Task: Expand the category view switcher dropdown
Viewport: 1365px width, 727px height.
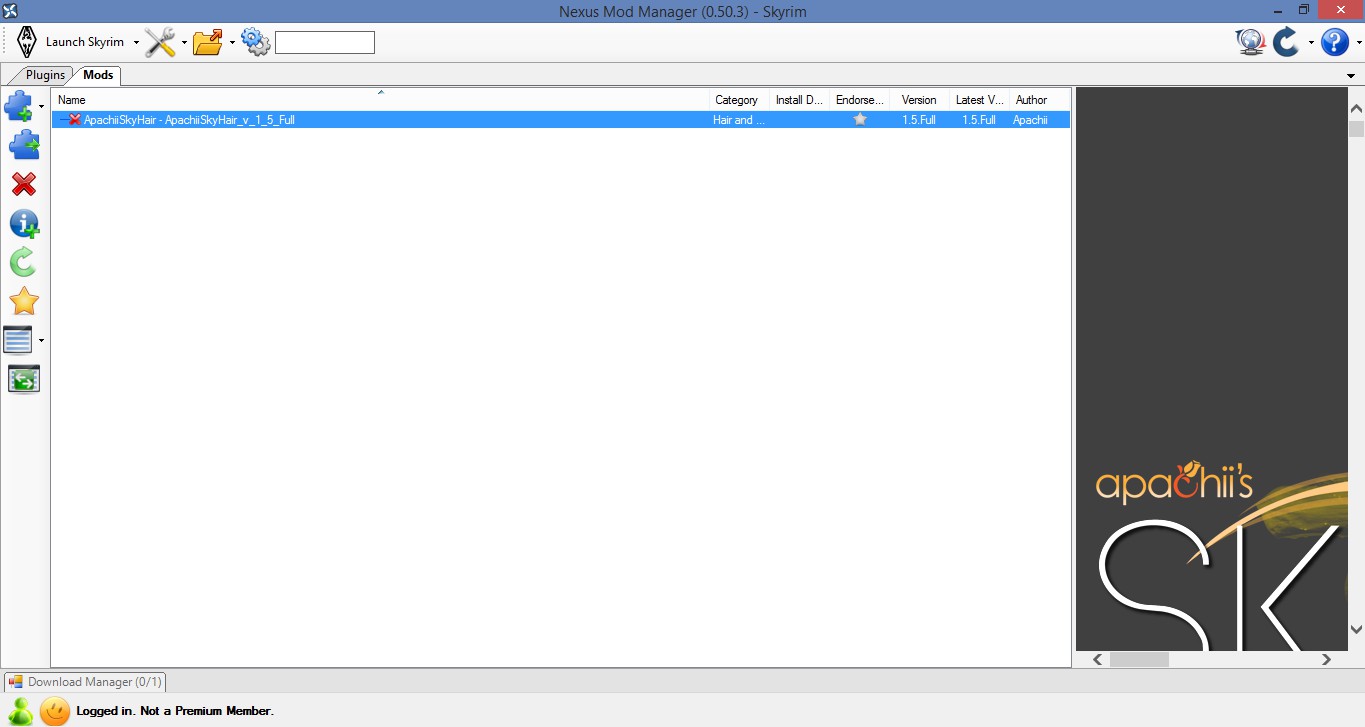Action: [x=41, y=341]
